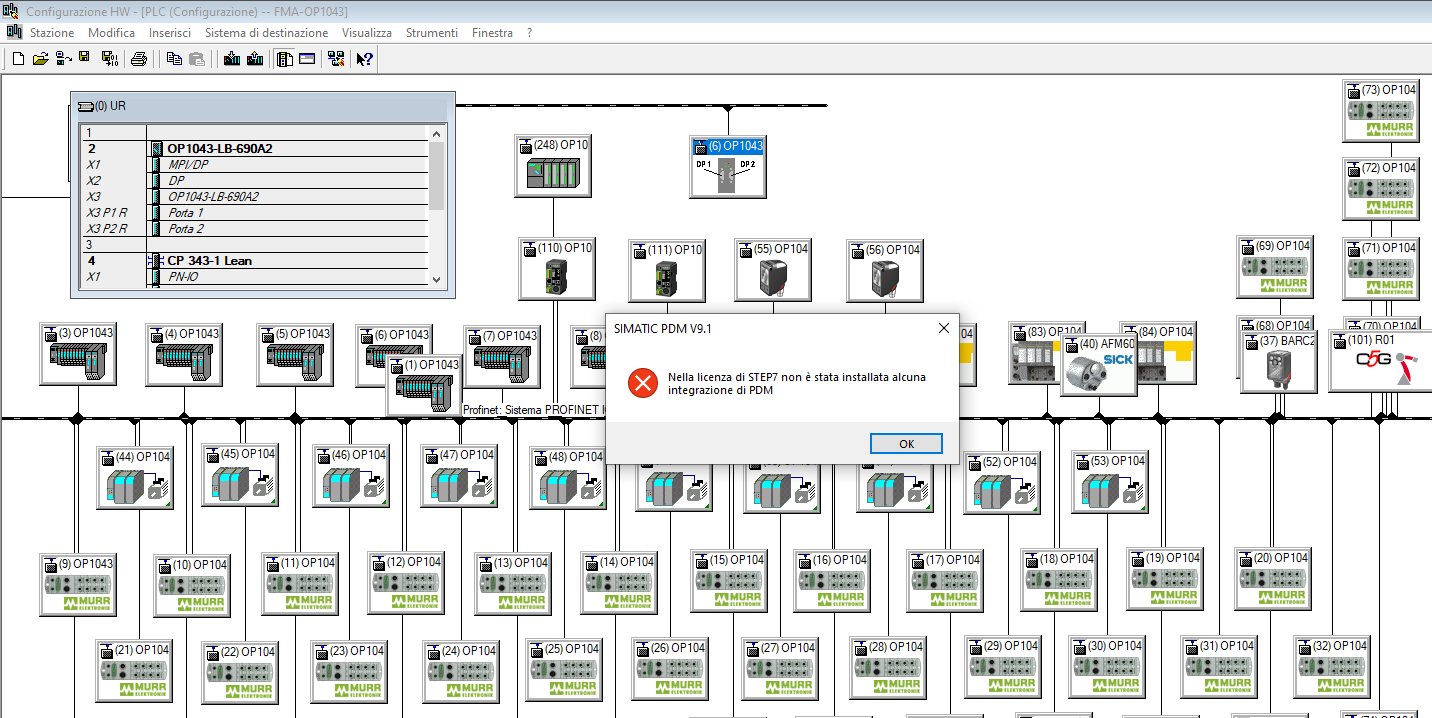1432x718 pixels.
Task: Select the (7) OP1043 I/O station
Action: pyautogui.click(x=501, y=357)
